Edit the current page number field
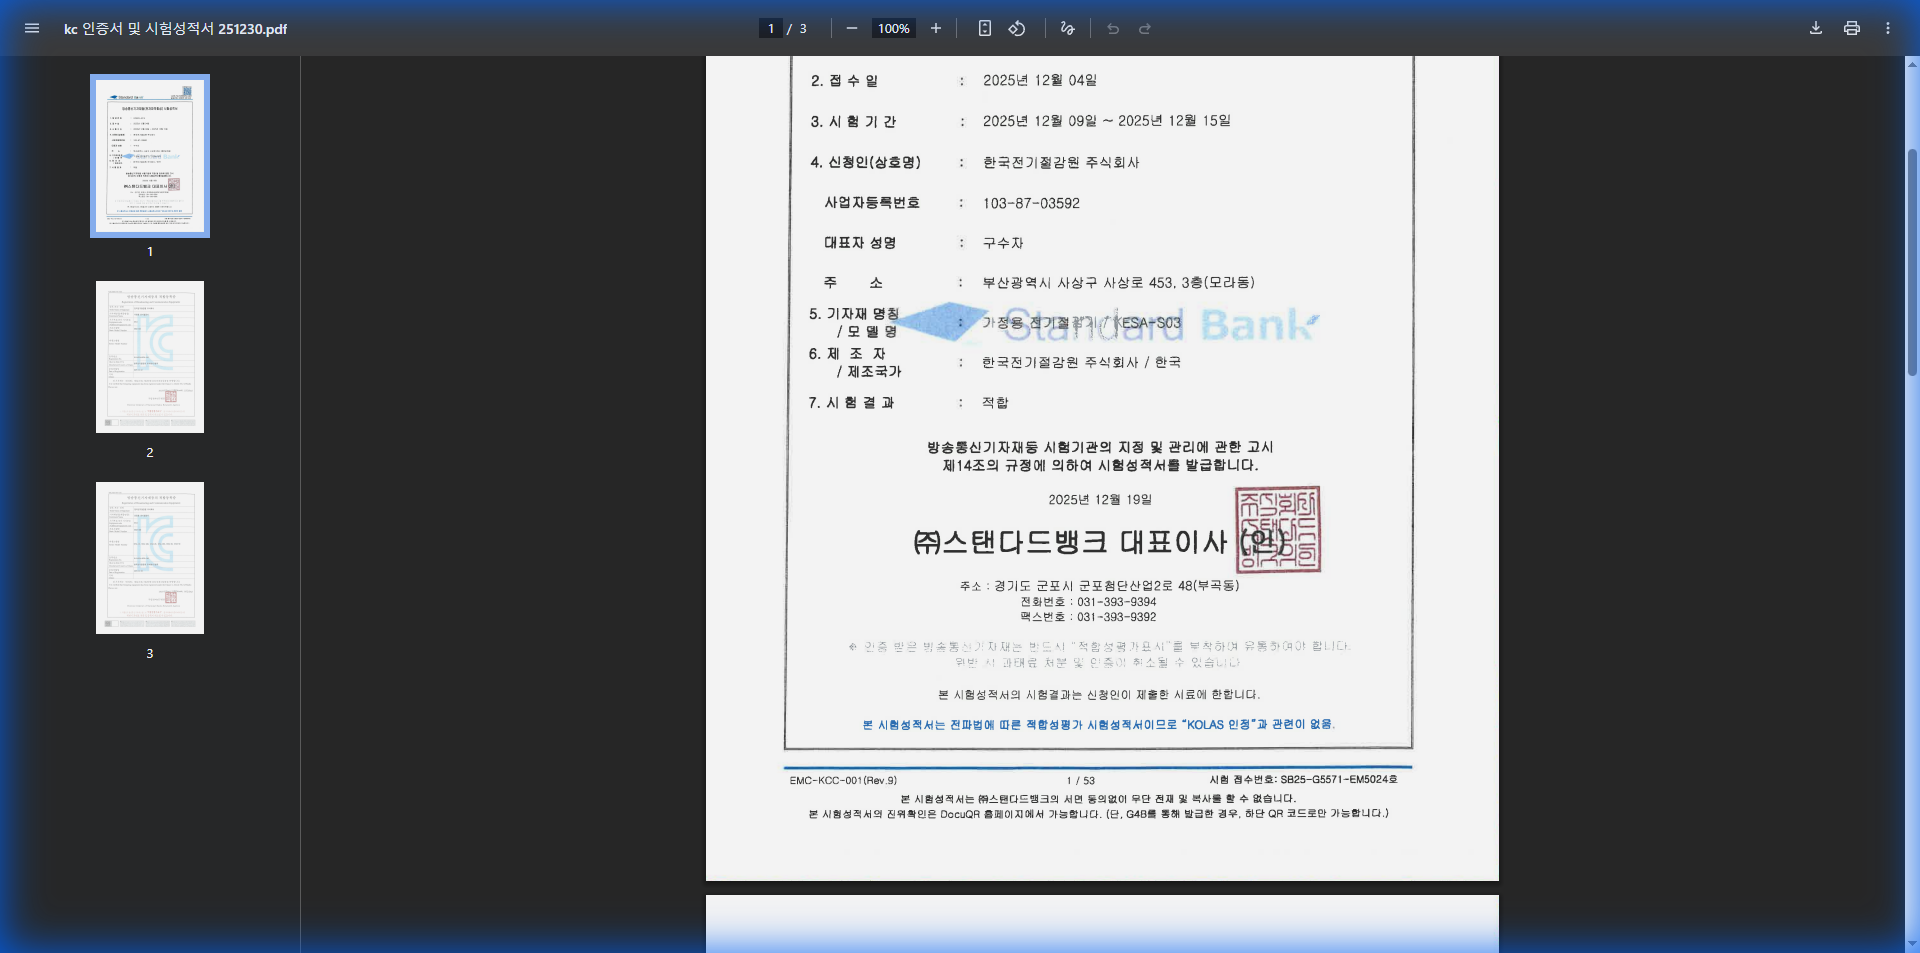 (771, 28)
